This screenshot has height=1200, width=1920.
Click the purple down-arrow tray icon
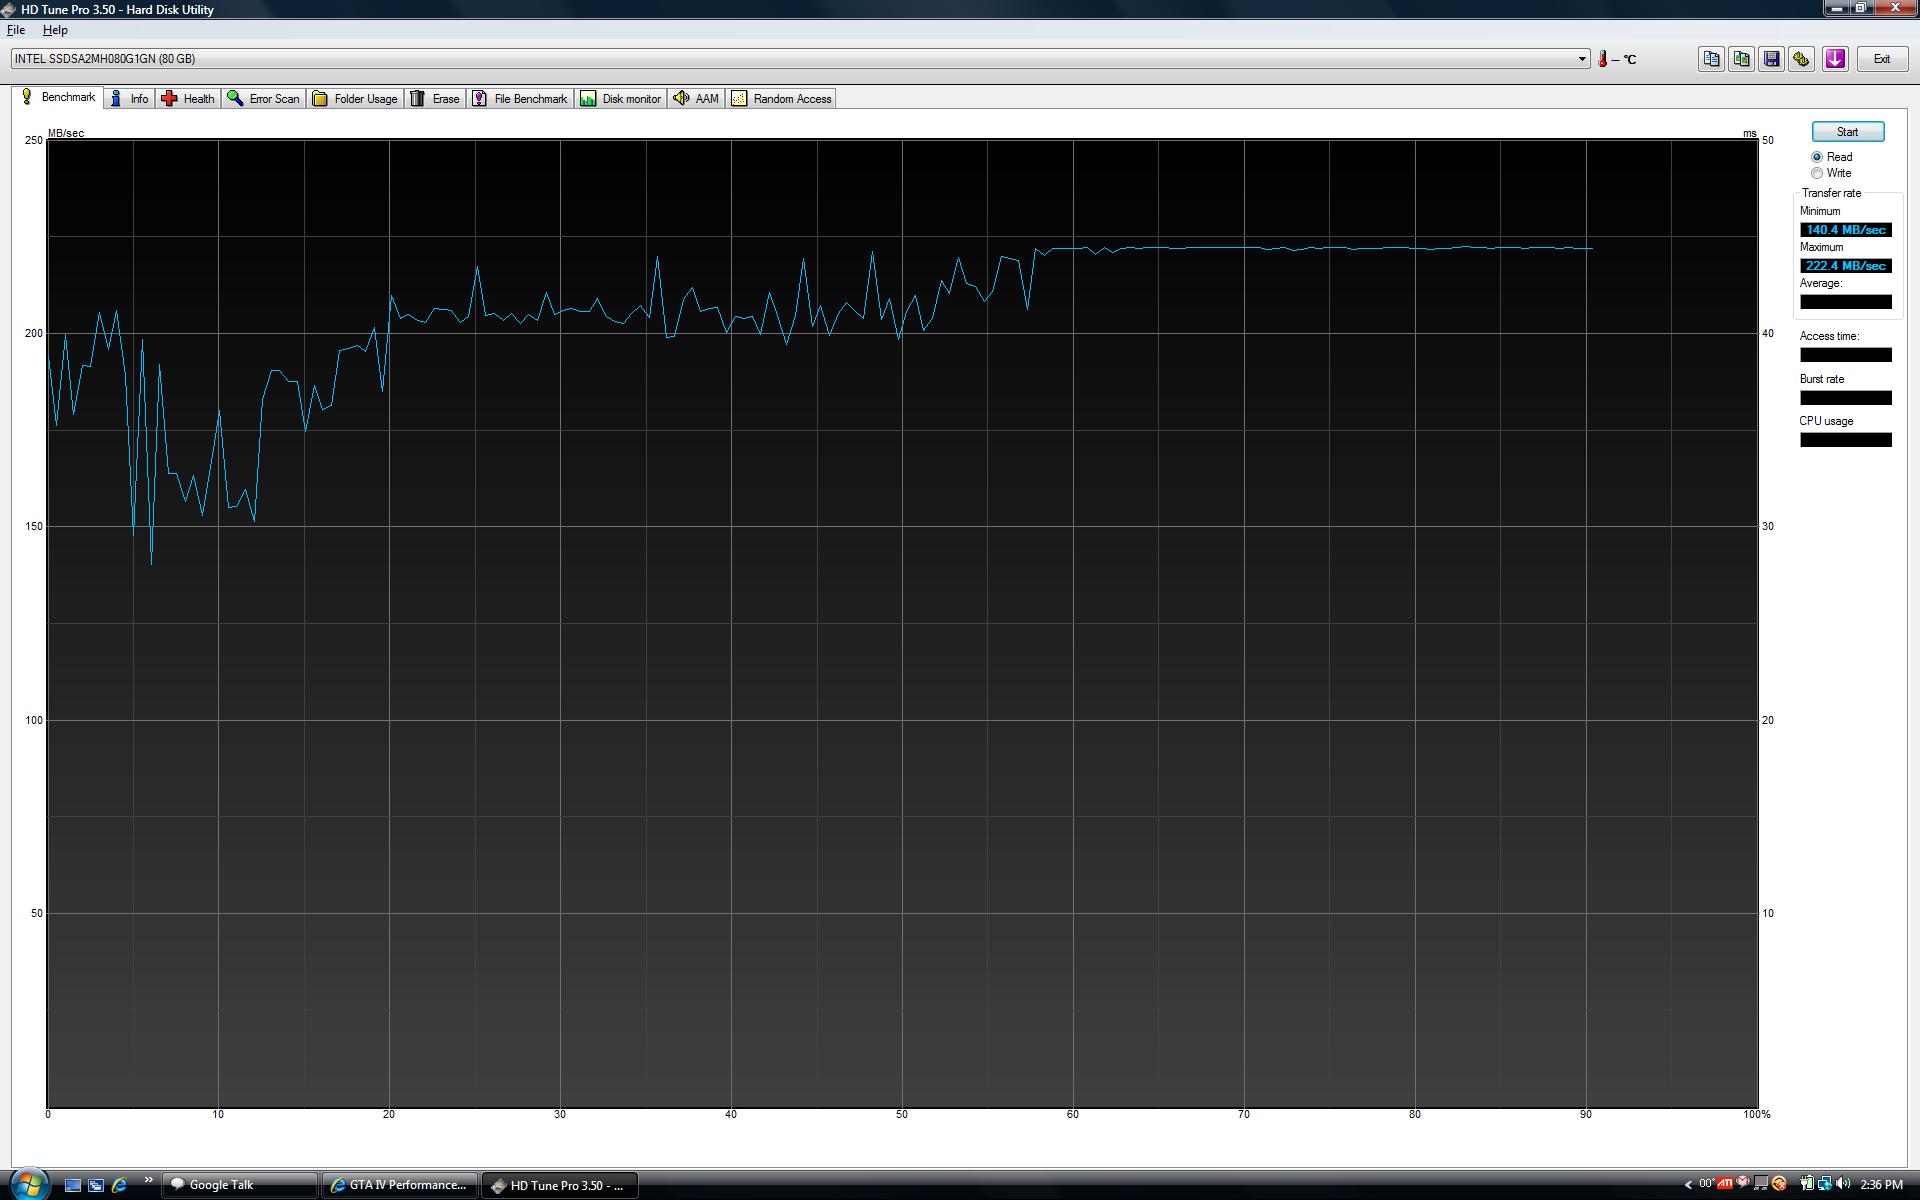pos(1835,59)
